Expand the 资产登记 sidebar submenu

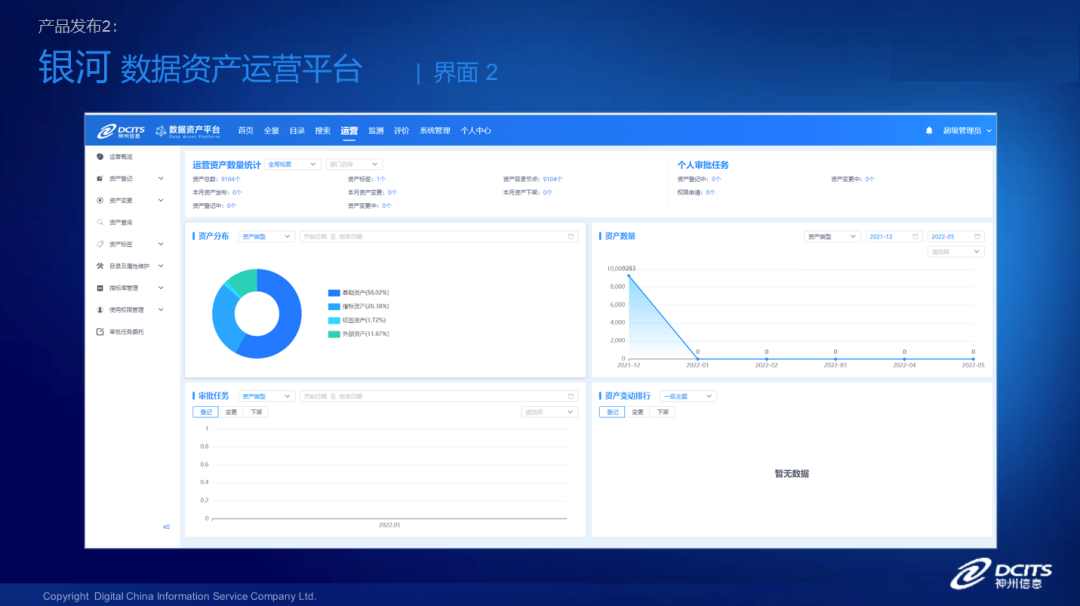point(161,179)
